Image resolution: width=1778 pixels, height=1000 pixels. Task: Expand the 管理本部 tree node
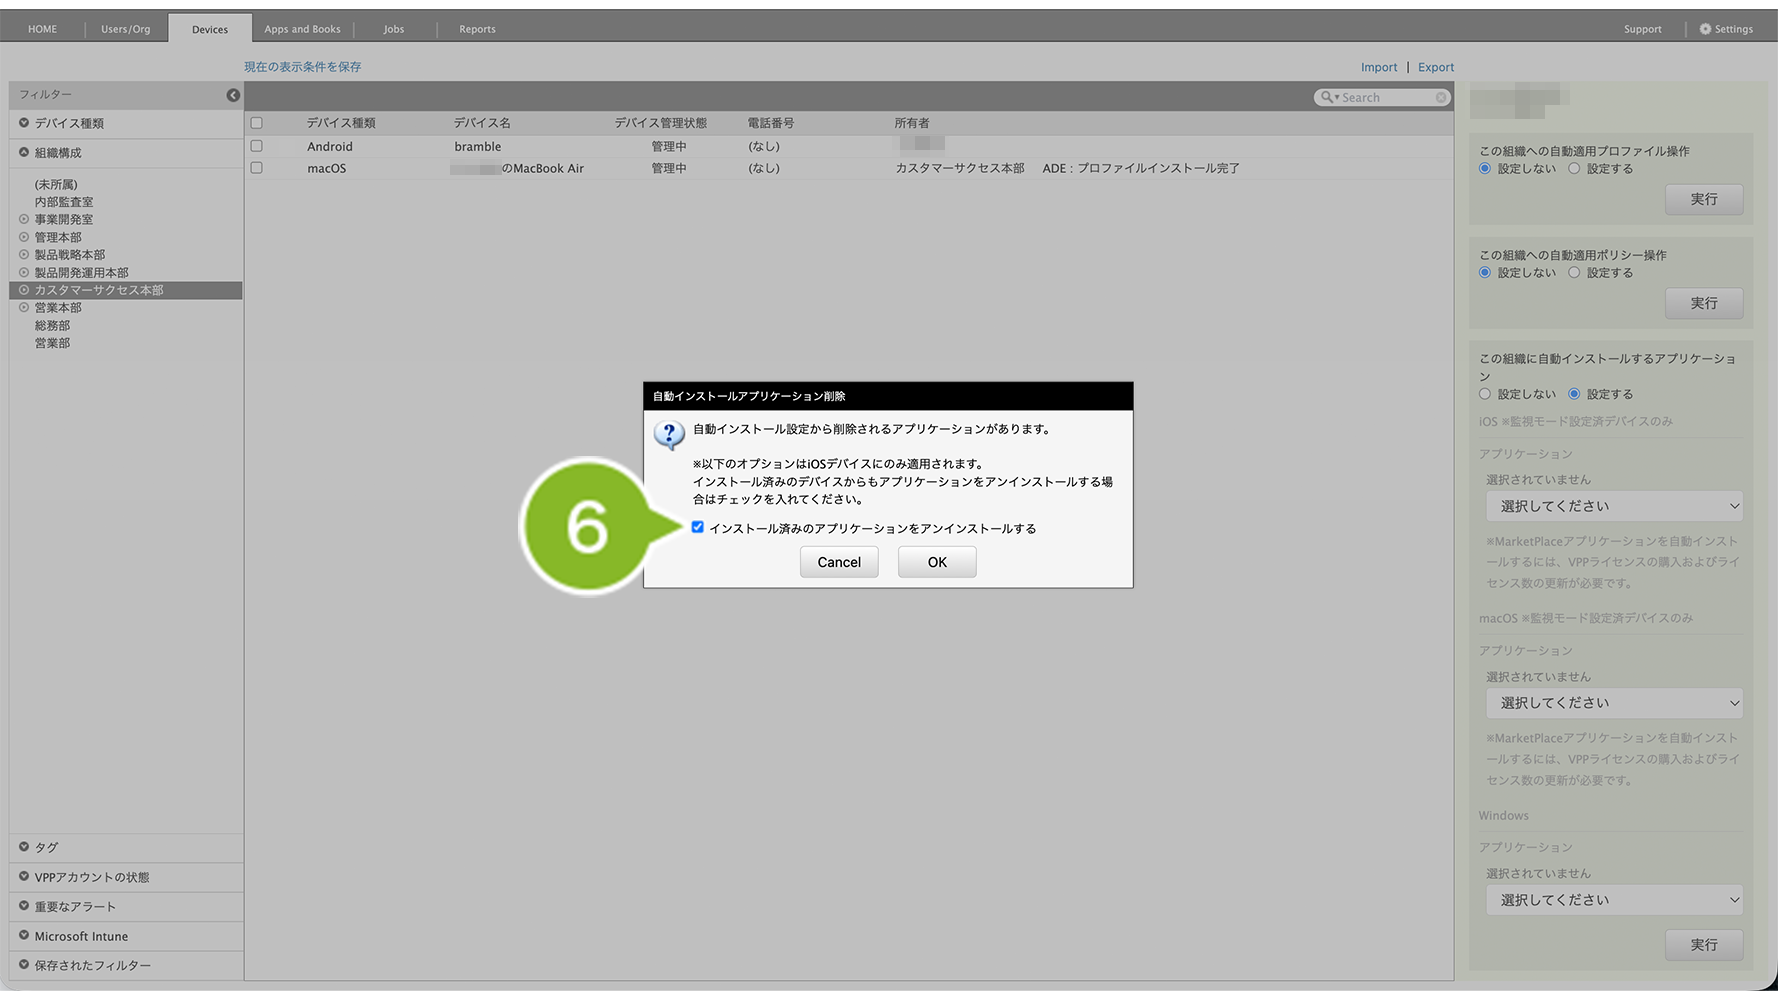click(24, 237)
